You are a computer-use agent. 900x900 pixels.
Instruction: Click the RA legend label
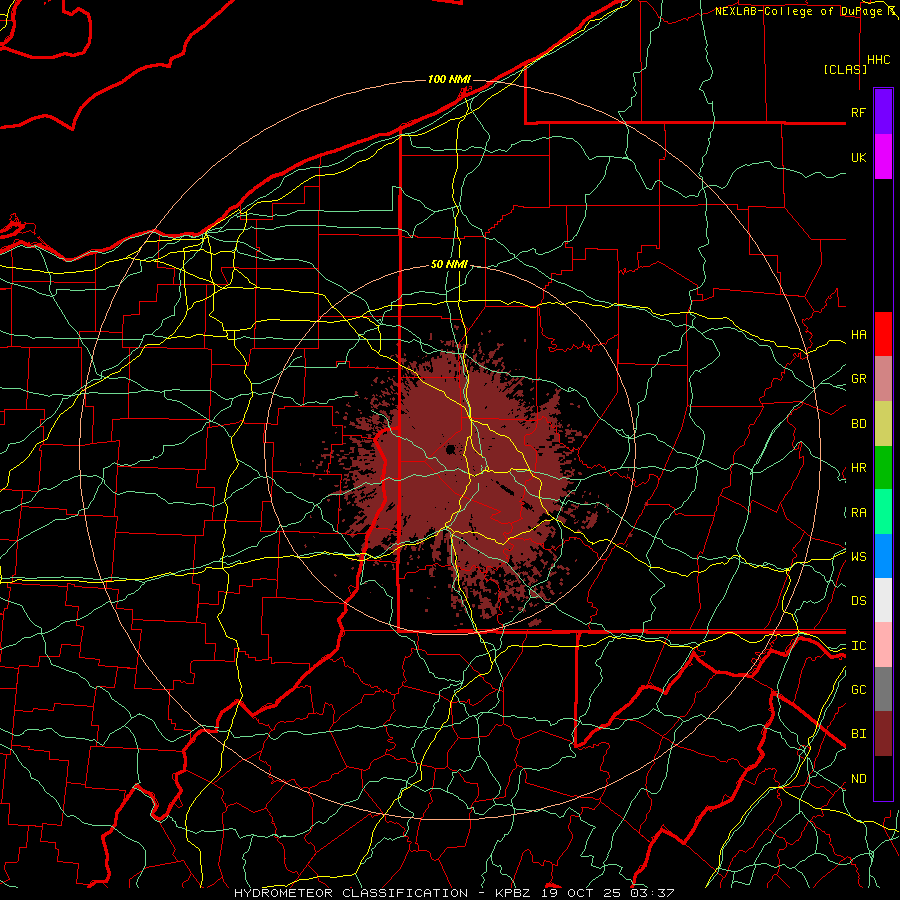[x=858, y=513]
